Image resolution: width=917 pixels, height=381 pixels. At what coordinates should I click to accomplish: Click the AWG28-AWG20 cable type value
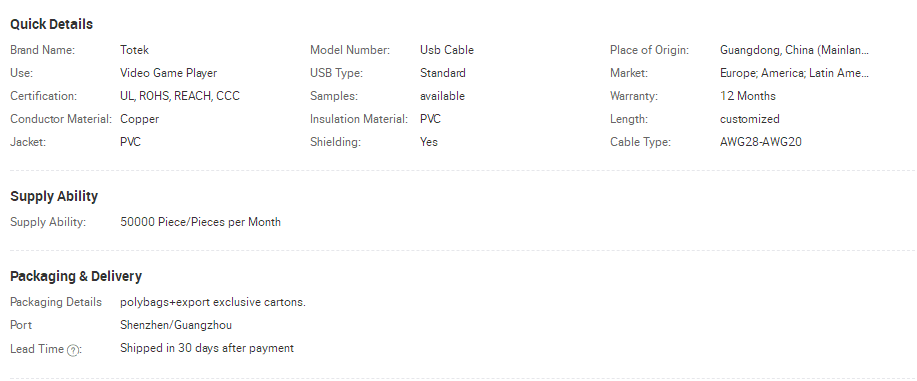[761, 142]
